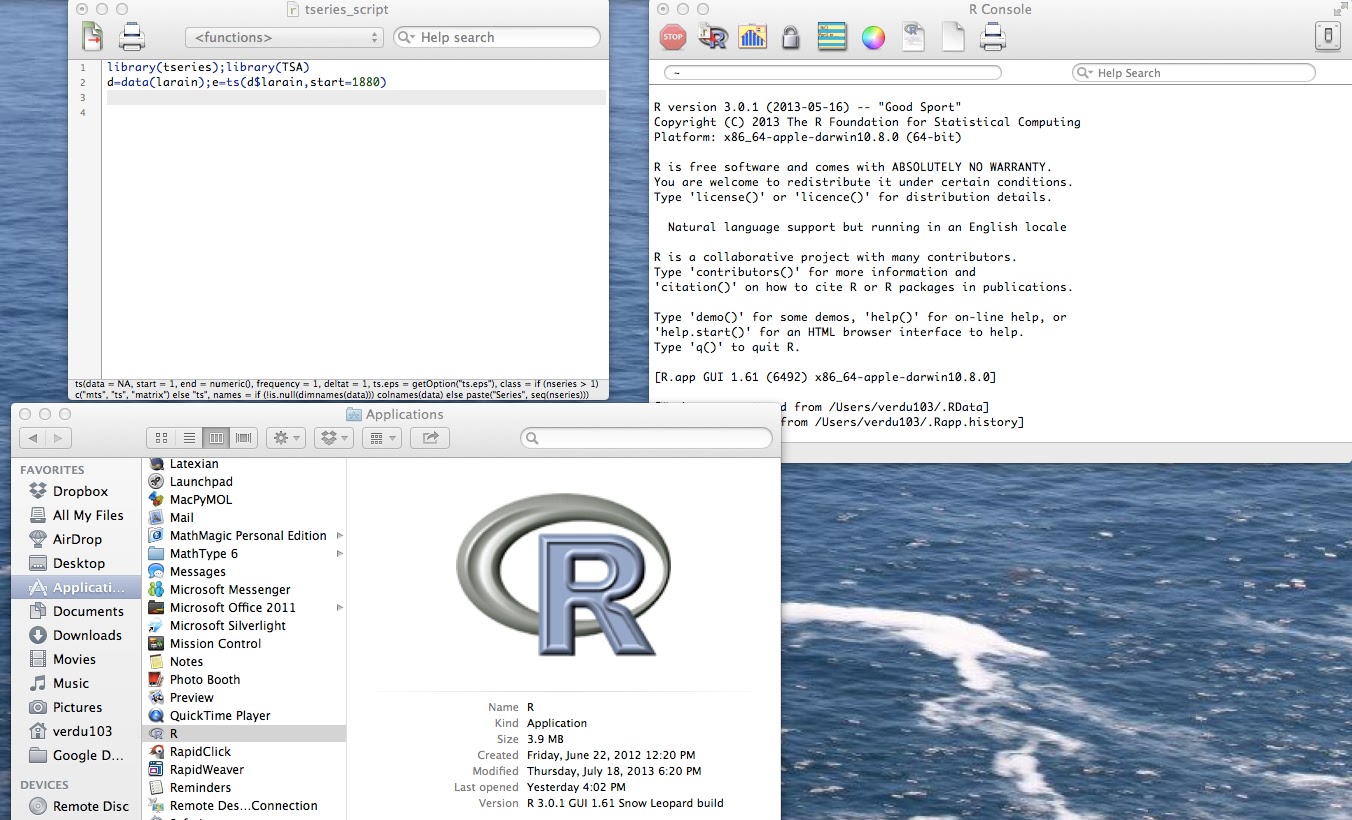
Task: Open the Finder action gear menu
Action: pos(285,438)
